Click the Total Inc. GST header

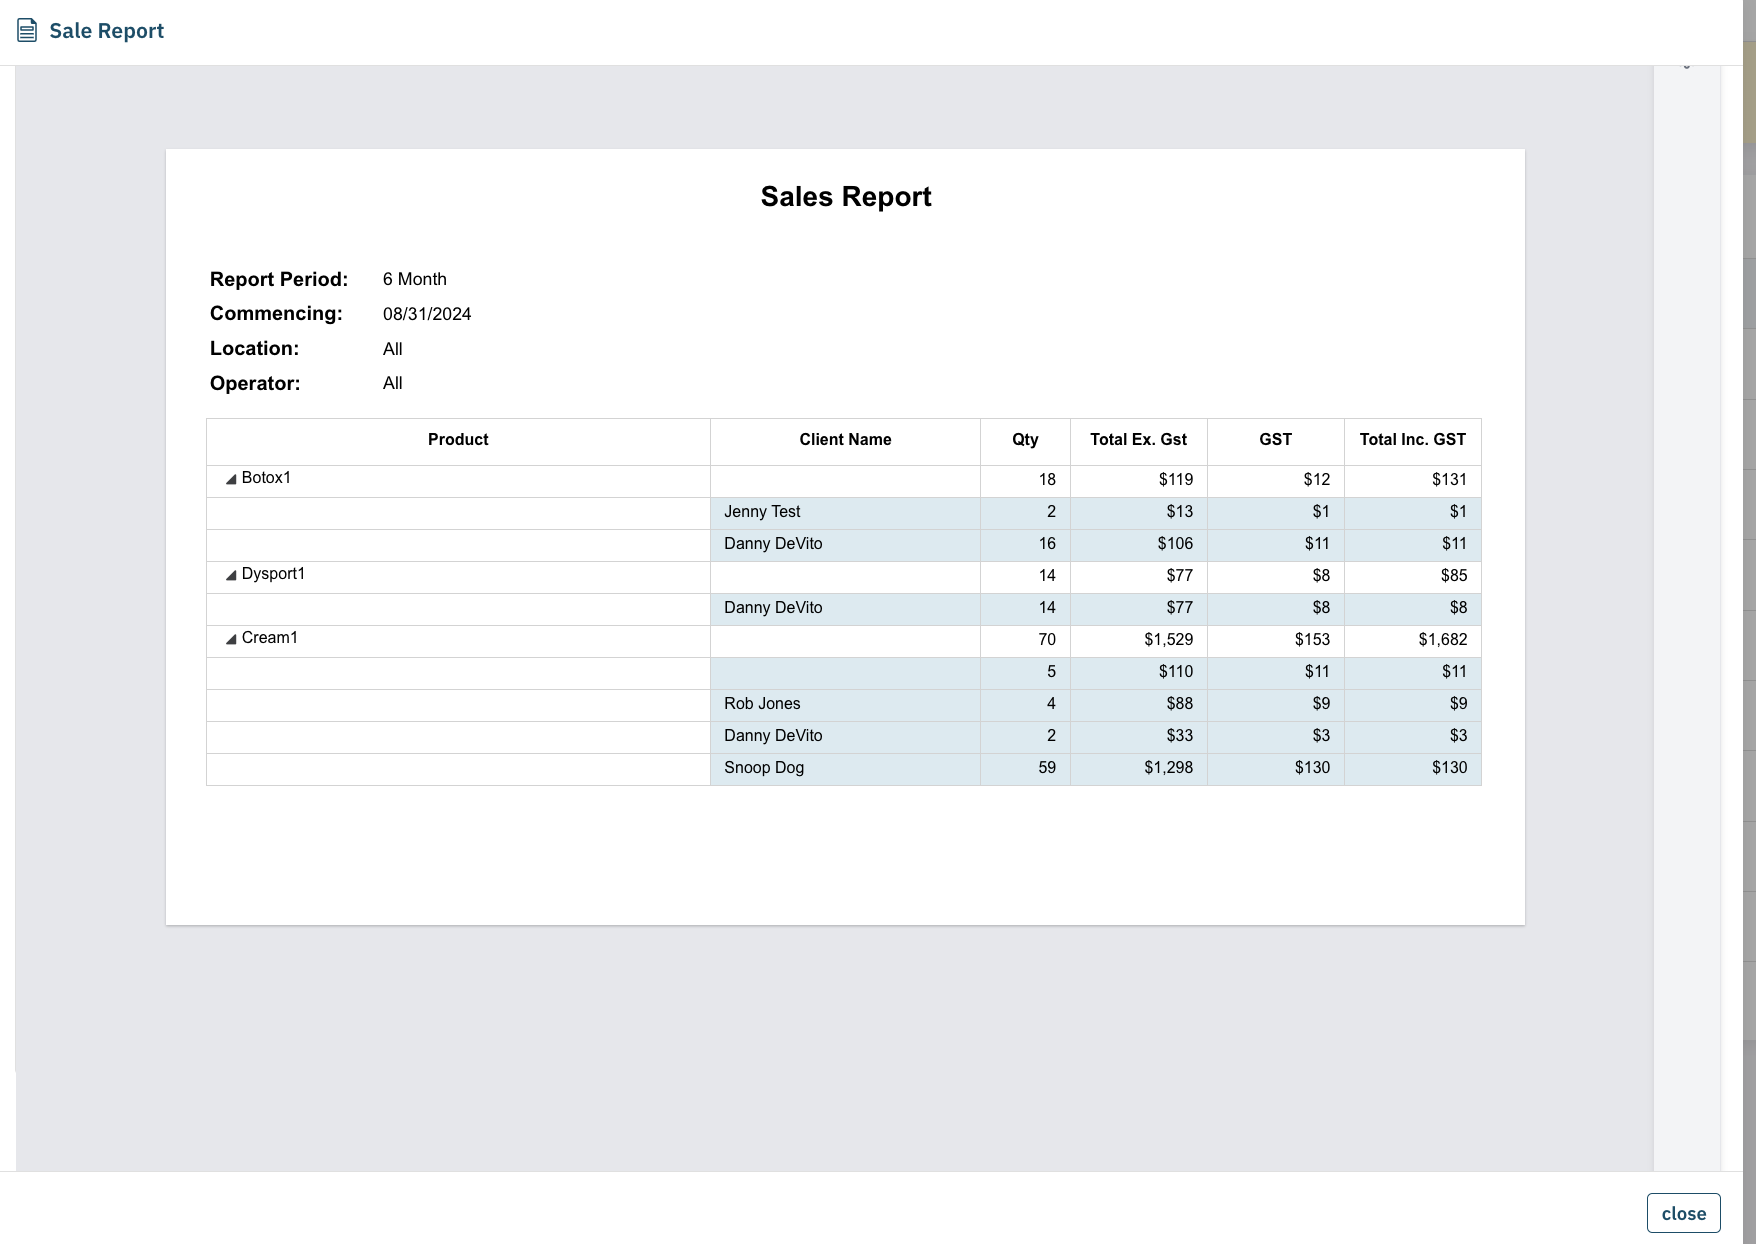click(x=1412, y=440)
